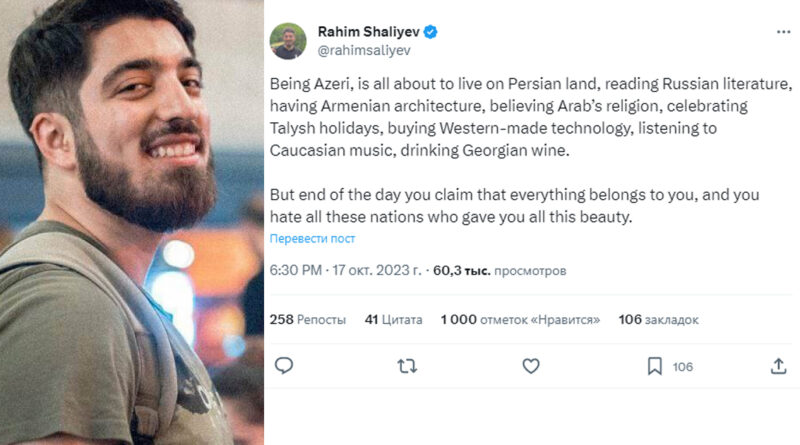Image resolution: width=800 pixels, height=445 pixels.
Task: Show the 258 Репосты list
Action: click(x=308, y=320)
